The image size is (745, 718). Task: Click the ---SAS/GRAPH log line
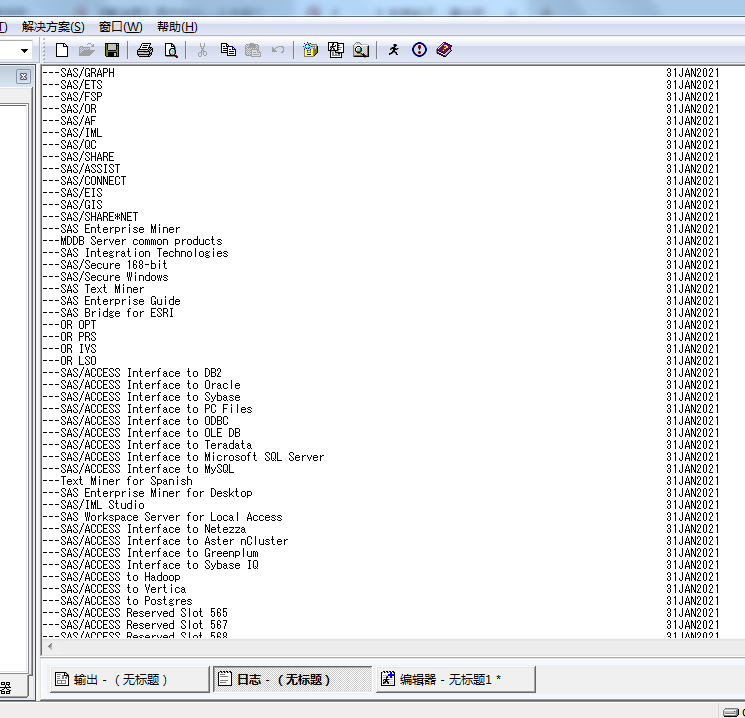[78, 73]
